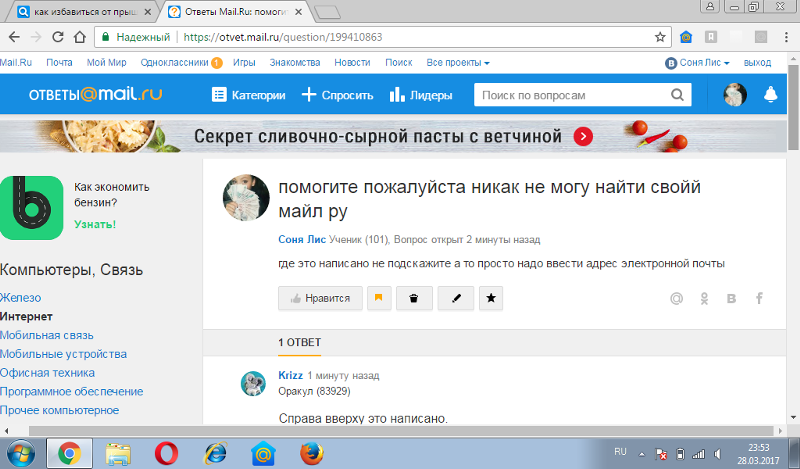
Task: Bookmark this page with star icon
Action: click(660, 37)
